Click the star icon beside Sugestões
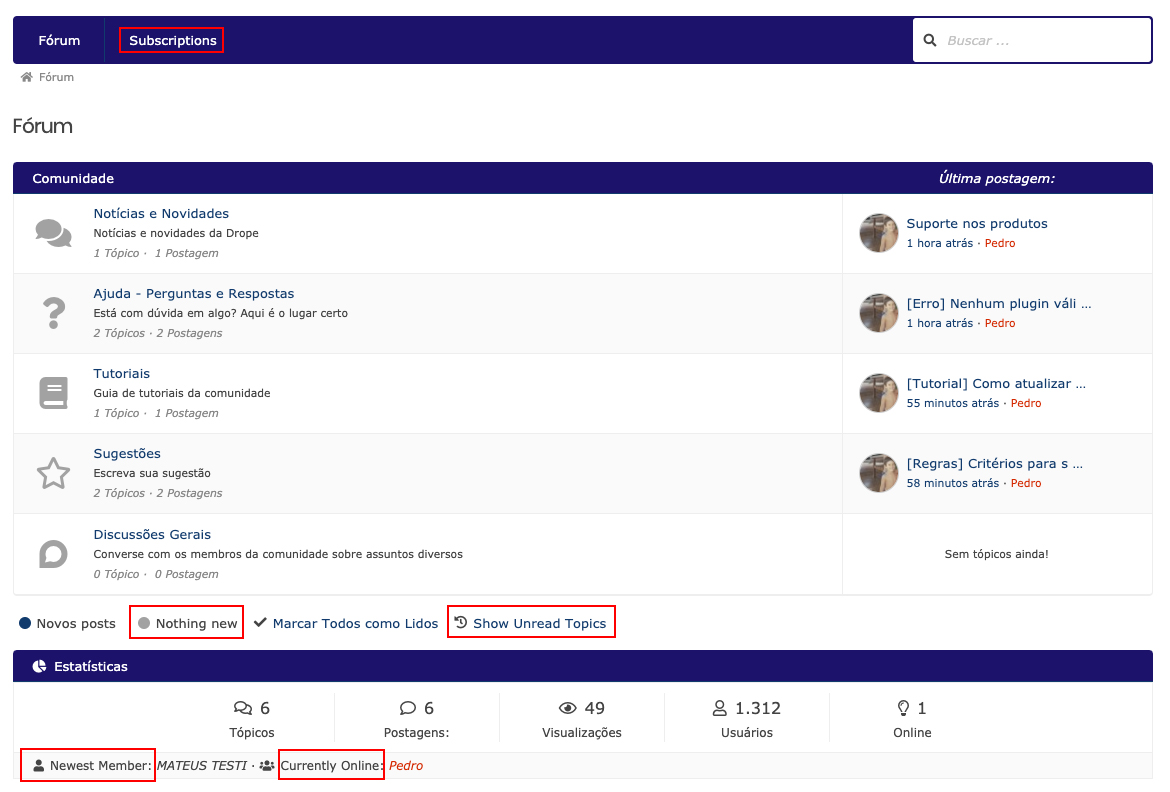The image size is (1170, 792). pyautogui.click(x=53, y=473)
